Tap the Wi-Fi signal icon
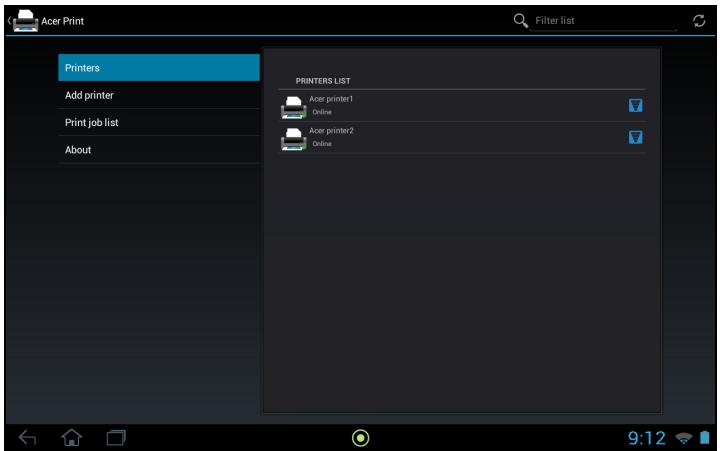The height and width of the screenshot is (451, 720). coord(684,438)
